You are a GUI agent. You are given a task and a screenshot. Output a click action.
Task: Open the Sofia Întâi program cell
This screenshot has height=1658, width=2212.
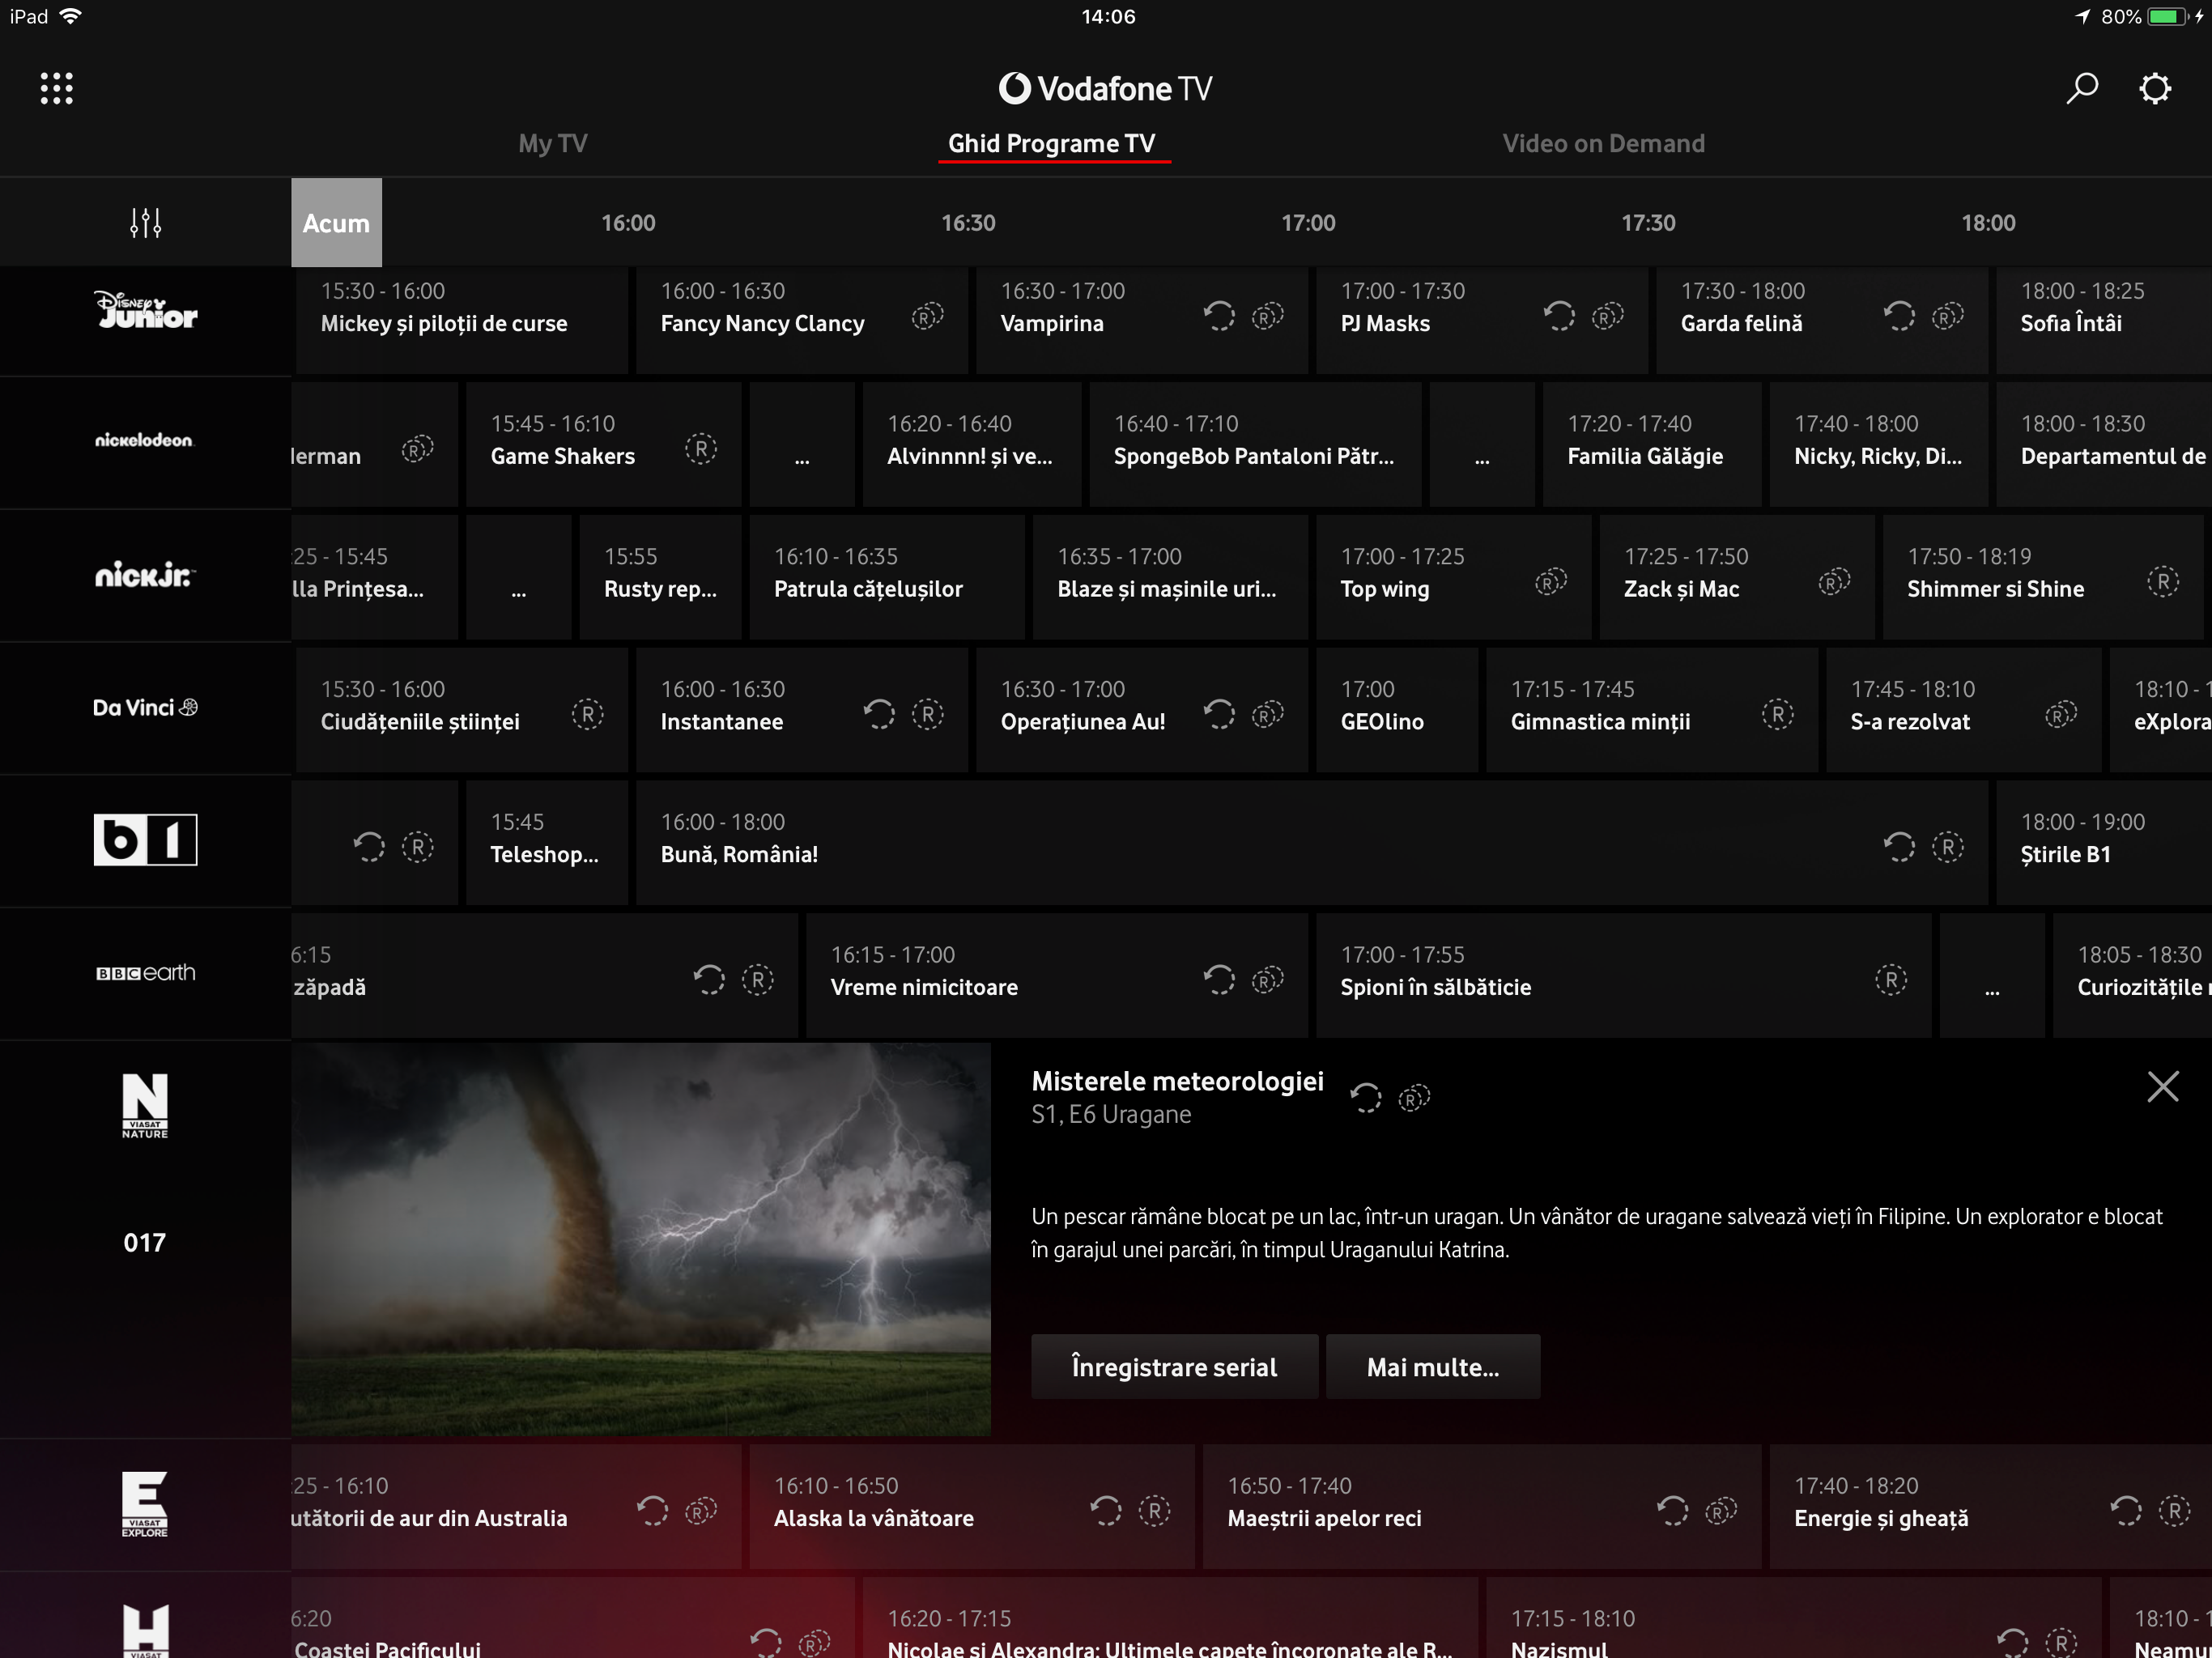pyautogui.click(x=2103, y=320)
